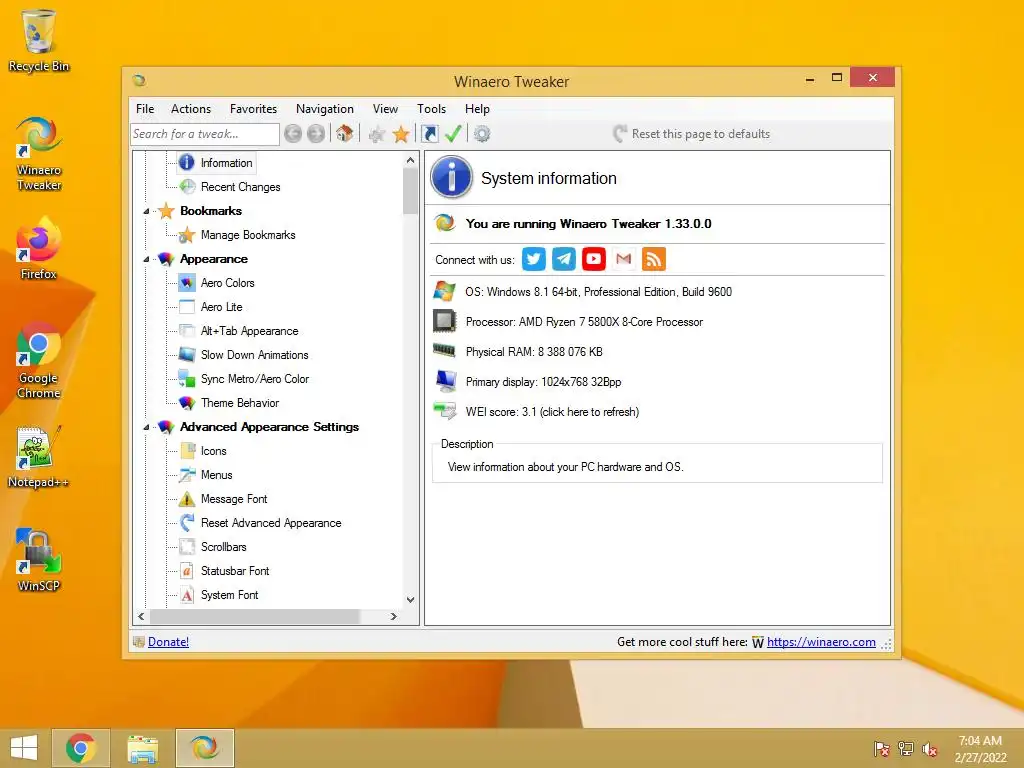The height and width of the screenshot is (768, 1024).
Task: Select Menus tree item
Action: point(216,475)
